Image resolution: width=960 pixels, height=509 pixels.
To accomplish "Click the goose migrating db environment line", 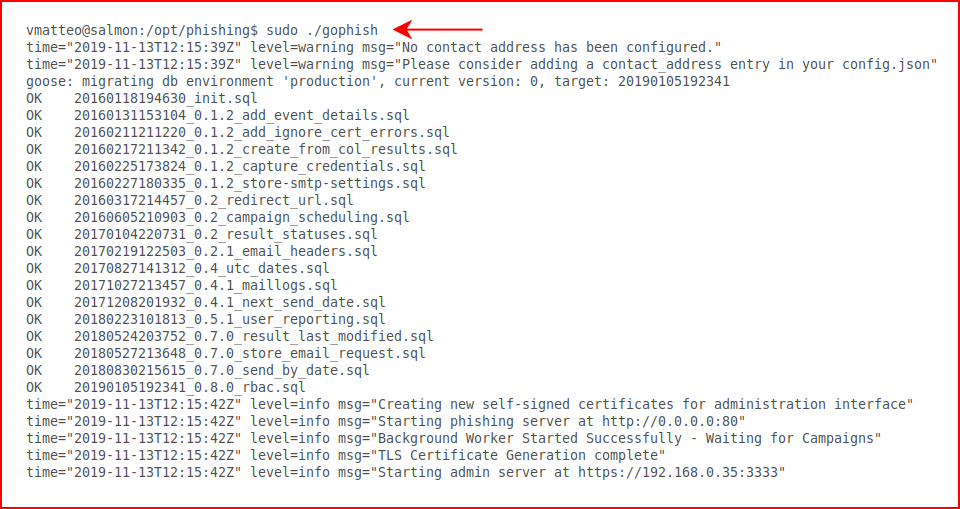I will pyautogui.click(x=378, y=81).
